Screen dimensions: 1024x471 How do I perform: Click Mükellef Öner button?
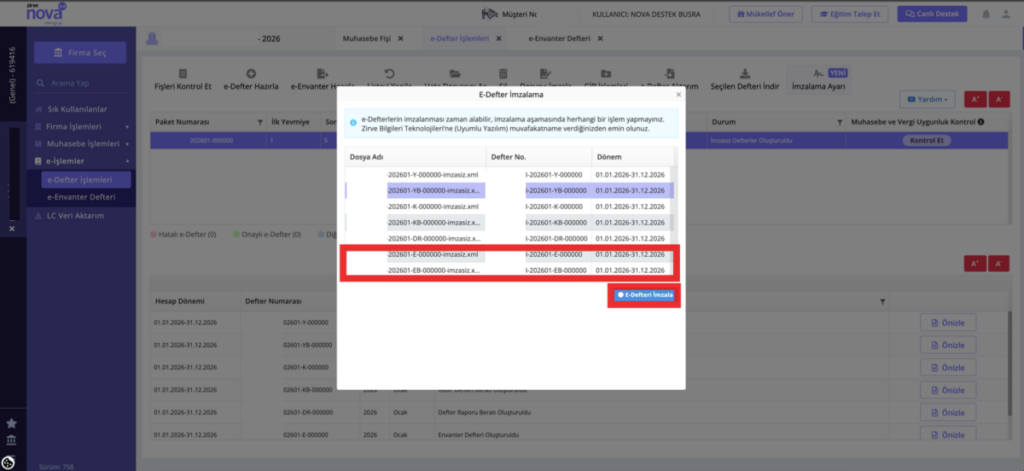point(765,14)
